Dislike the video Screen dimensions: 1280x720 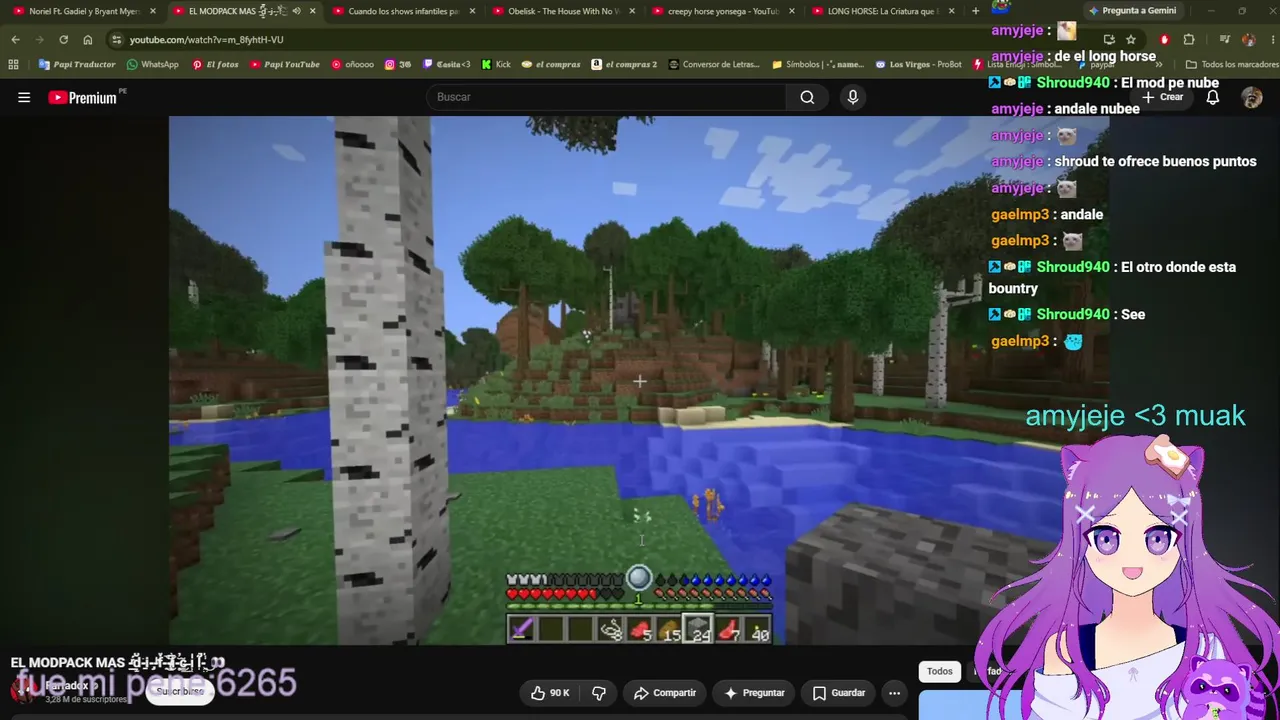tap(599, 693)
